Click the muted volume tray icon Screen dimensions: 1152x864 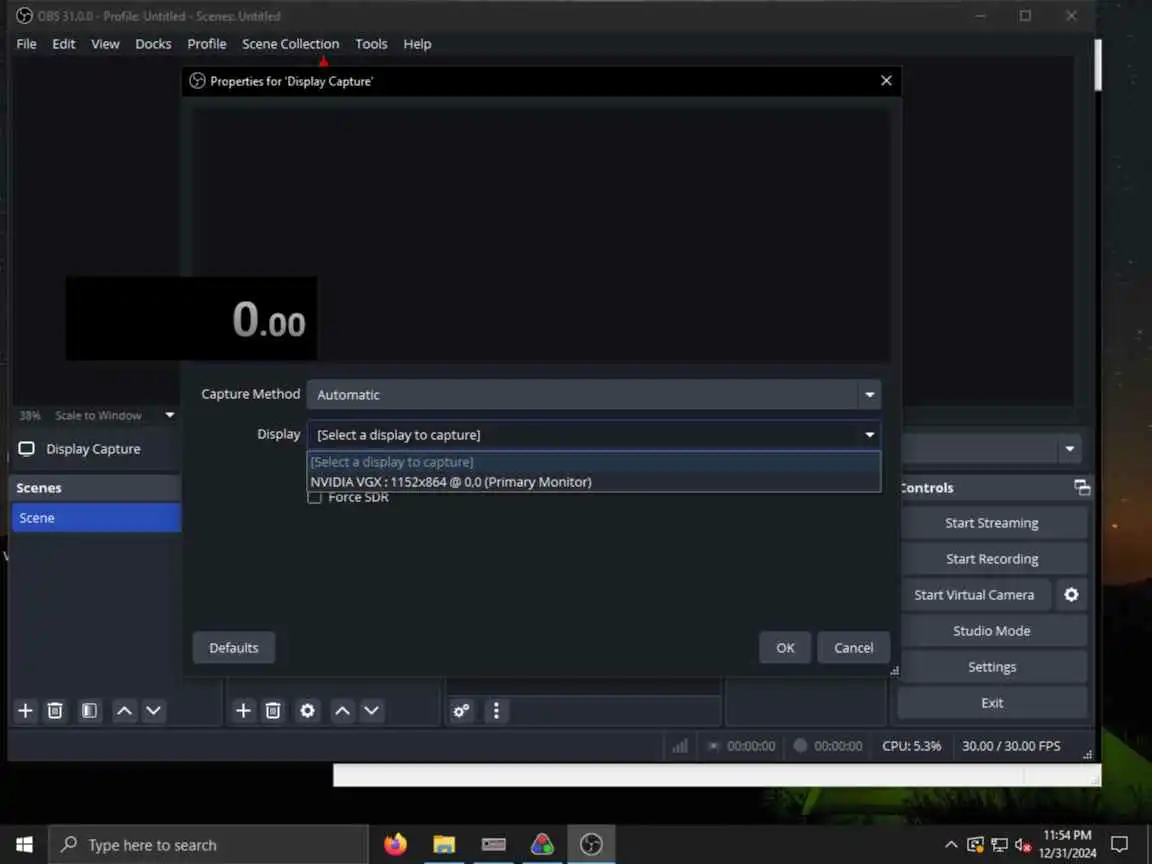coord(1023,845)
